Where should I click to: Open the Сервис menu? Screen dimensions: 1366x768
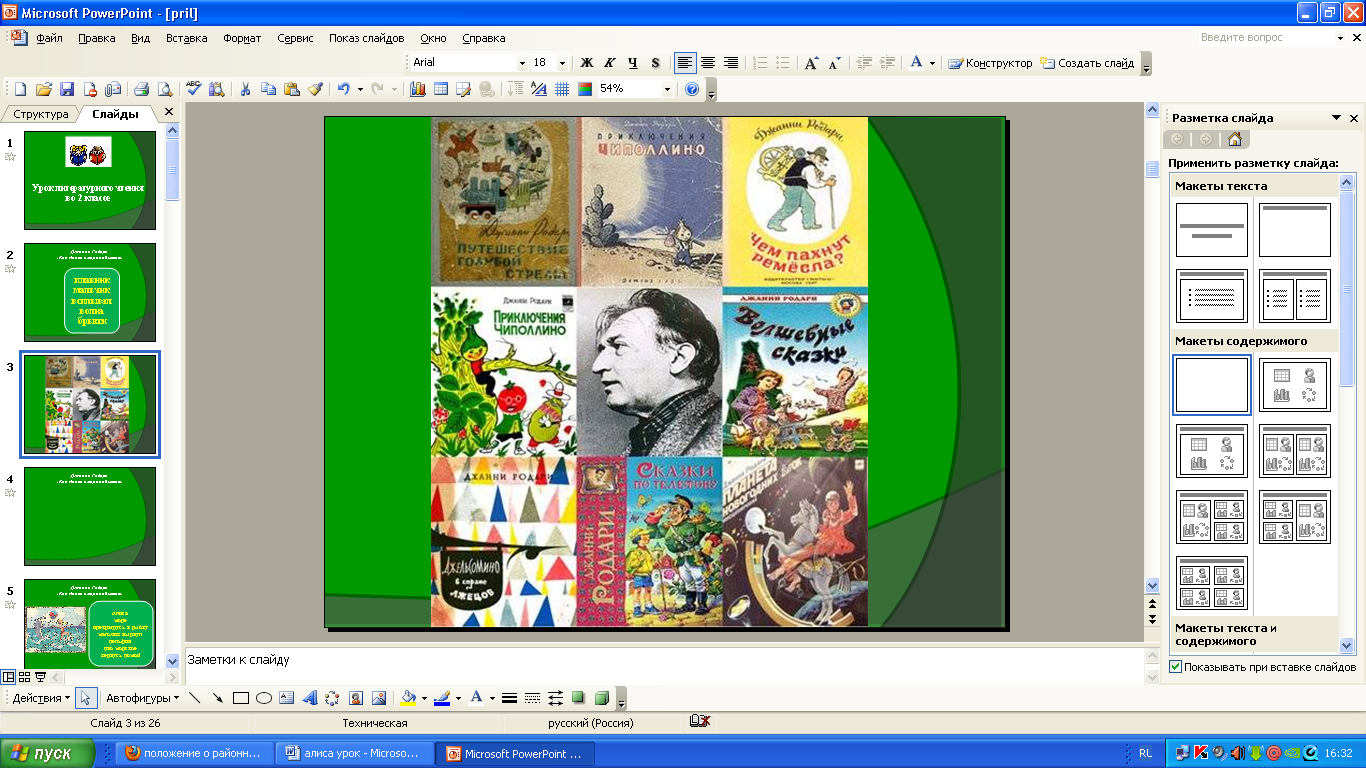295,38
